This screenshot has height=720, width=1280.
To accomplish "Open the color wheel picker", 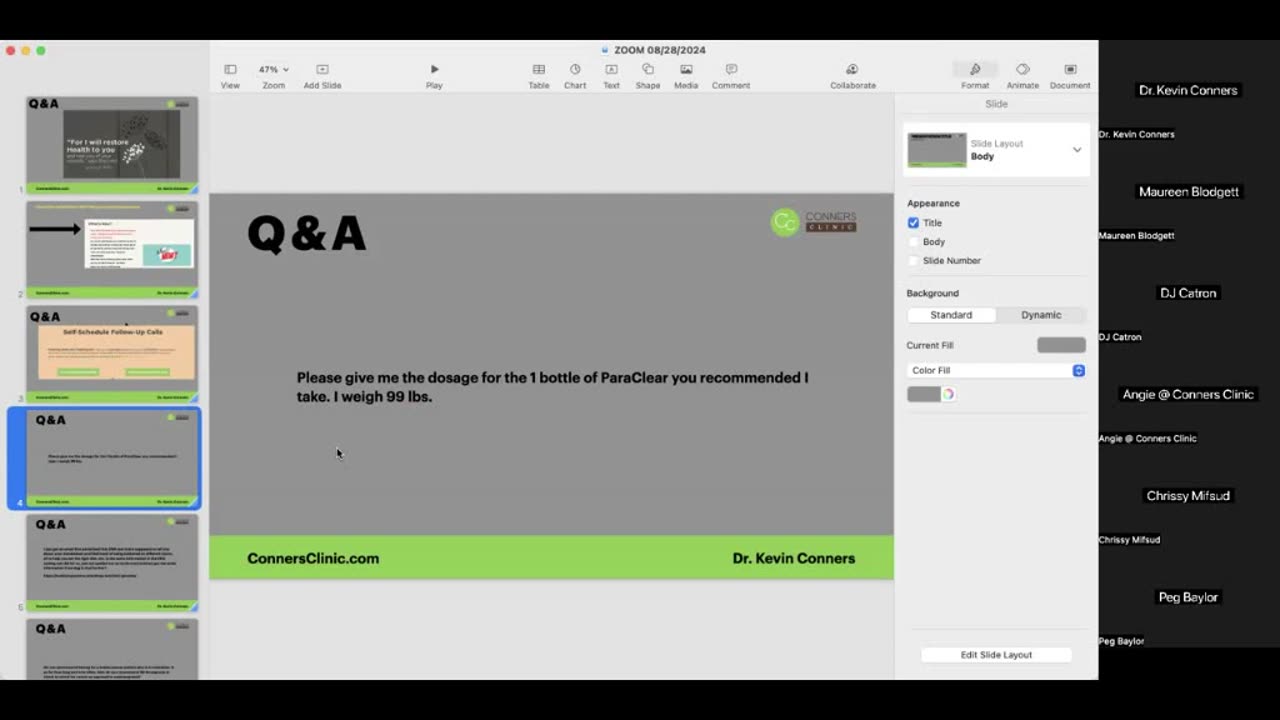I will pos(948,394).
